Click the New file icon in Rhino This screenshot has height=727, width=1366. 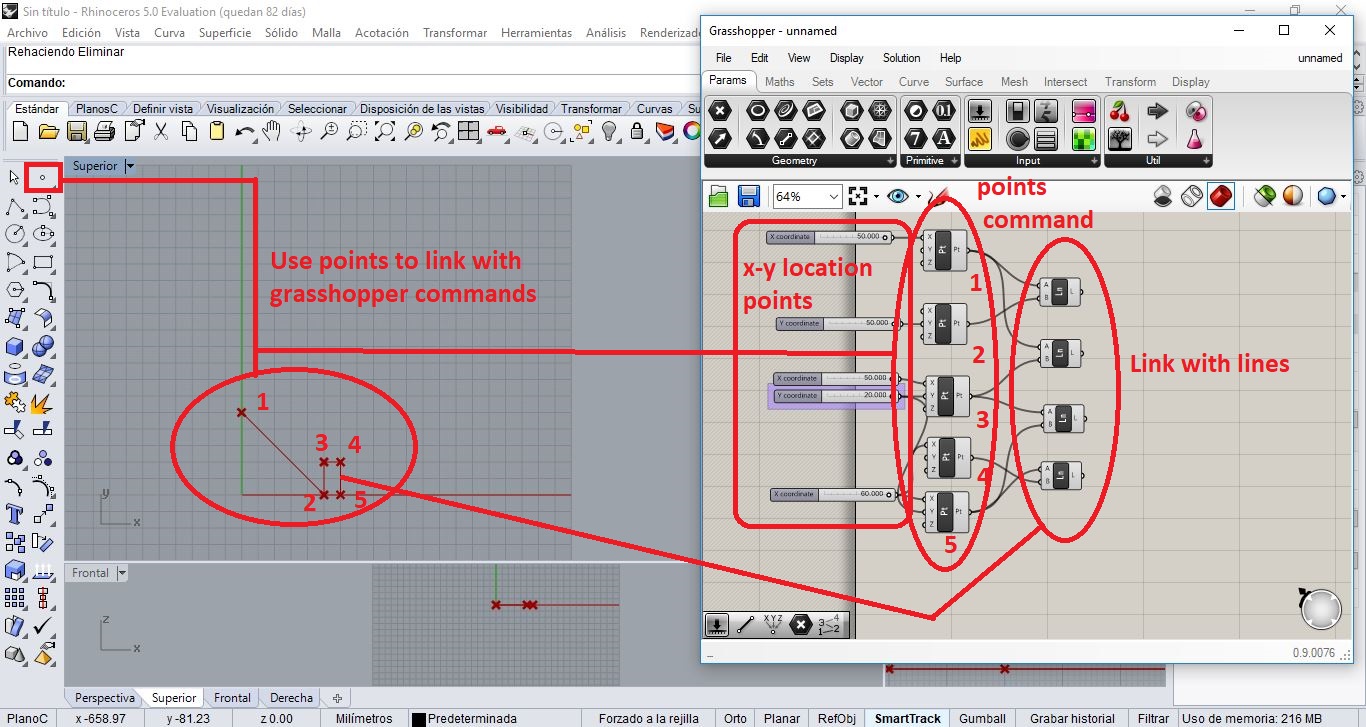pos(20,131)
